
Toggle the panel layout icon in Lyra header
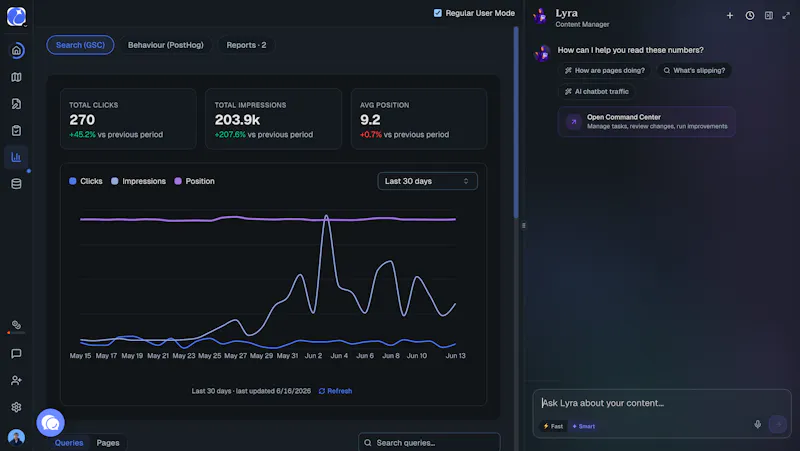point(769,16)
